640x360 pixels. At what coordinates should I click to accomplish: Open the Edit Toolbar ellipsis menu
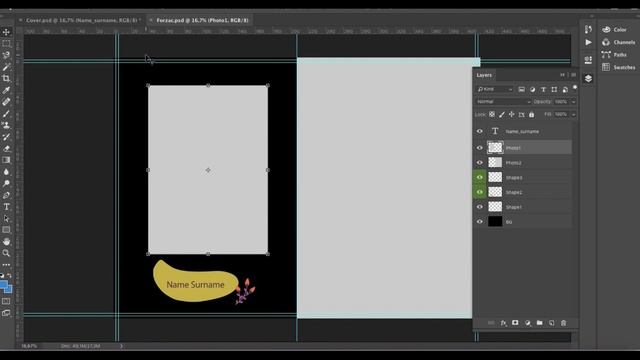click(x=6, y=264)
